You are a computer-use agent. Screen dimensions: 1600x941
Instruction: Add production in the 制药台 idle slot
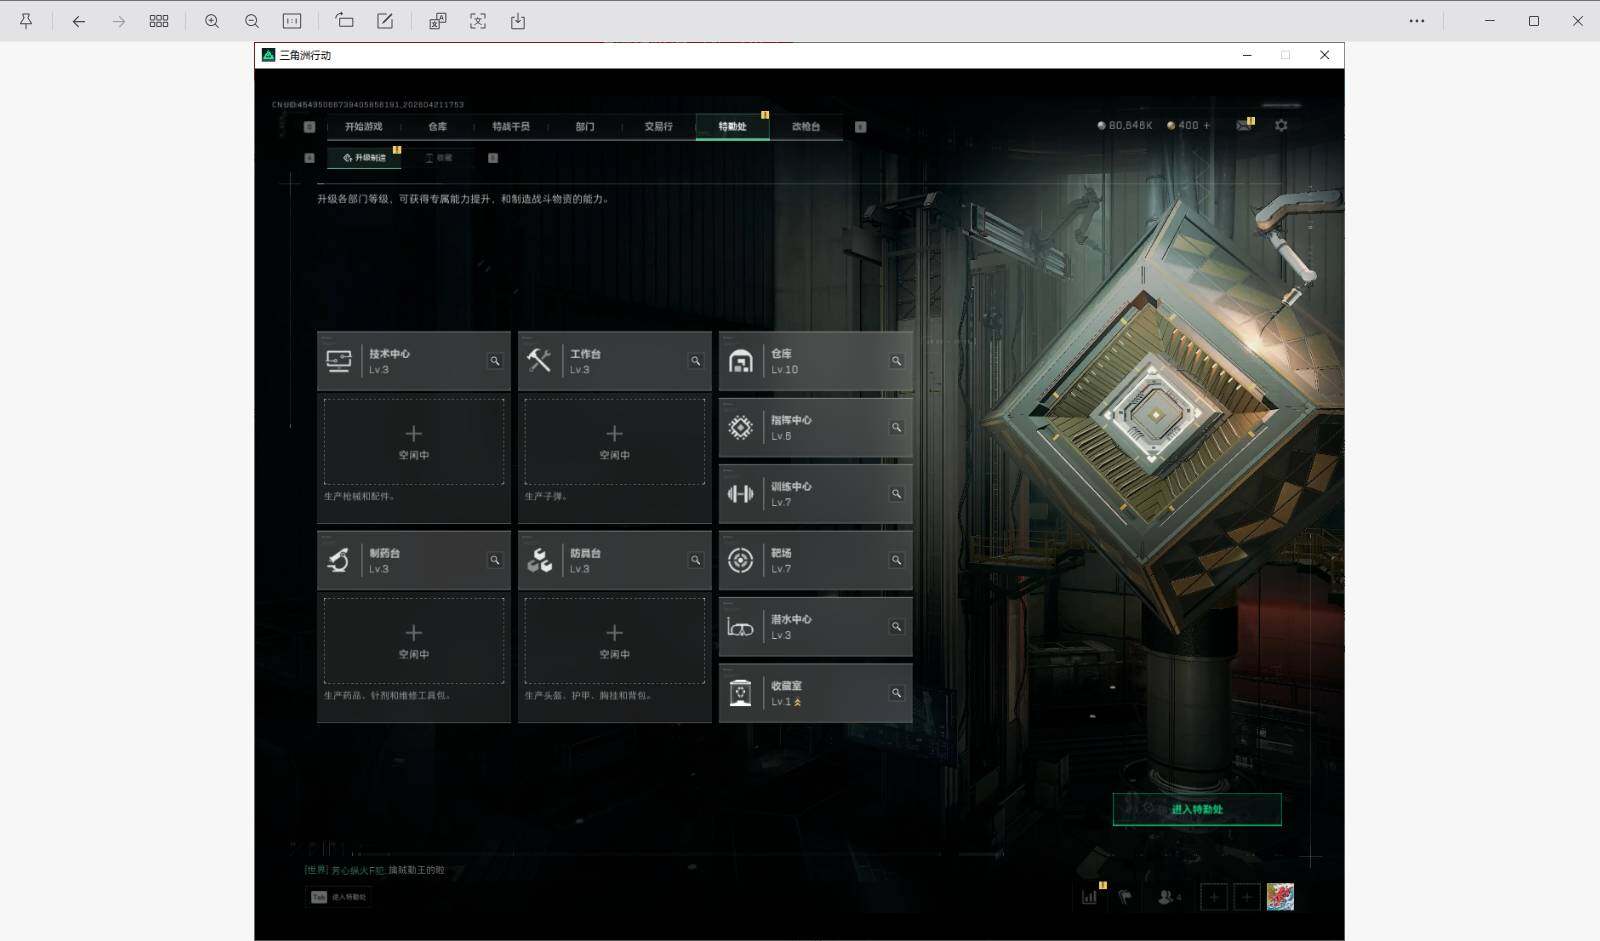click(x=413, y=640)
